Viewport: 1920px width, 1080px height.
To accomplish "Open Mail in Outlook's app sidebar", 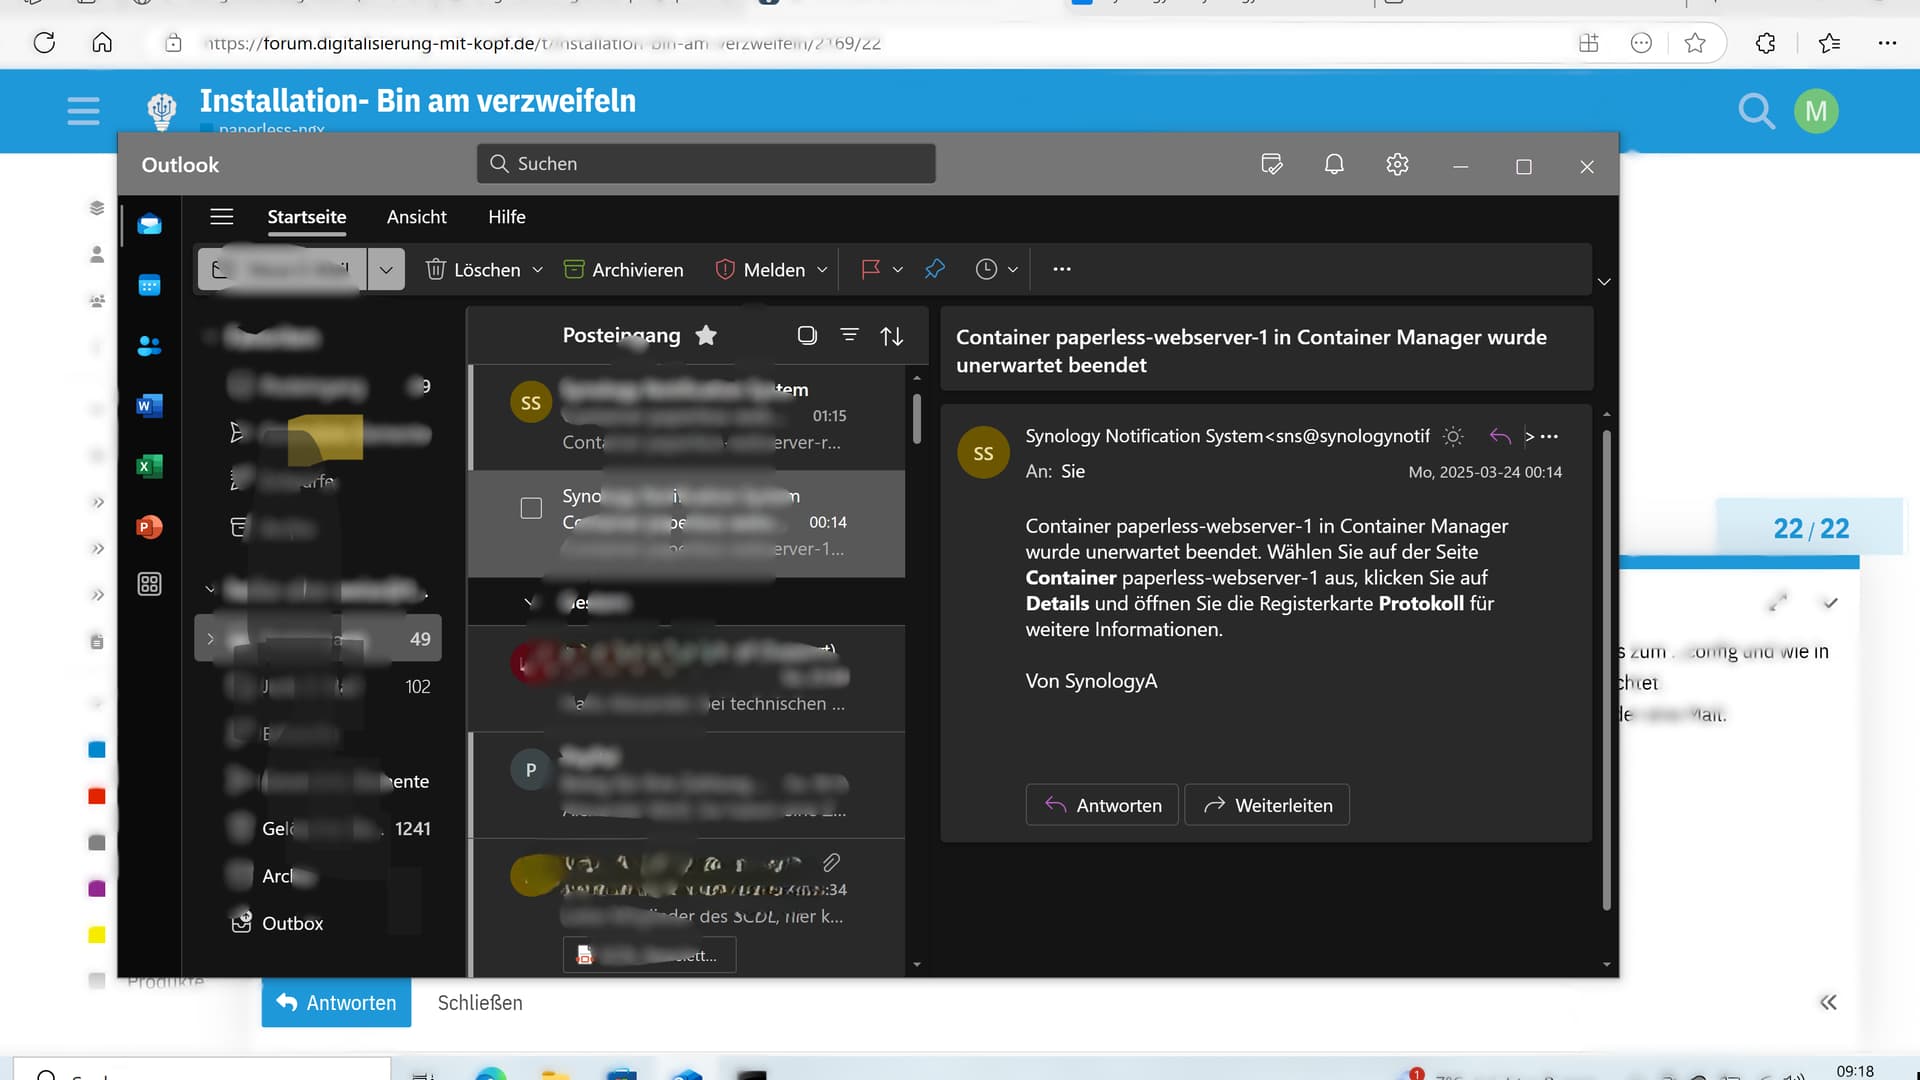I will (150, 225).
